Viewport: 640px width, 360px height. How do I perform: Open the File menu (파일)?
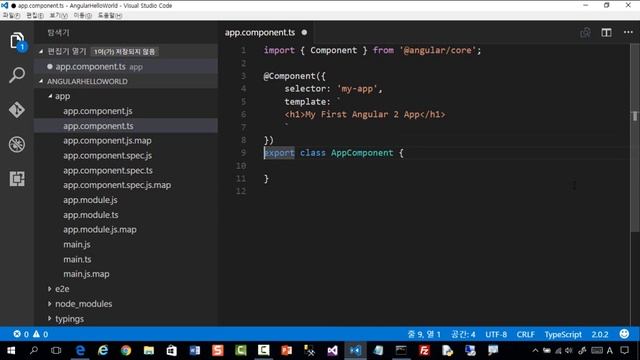(x=11, y=16)
